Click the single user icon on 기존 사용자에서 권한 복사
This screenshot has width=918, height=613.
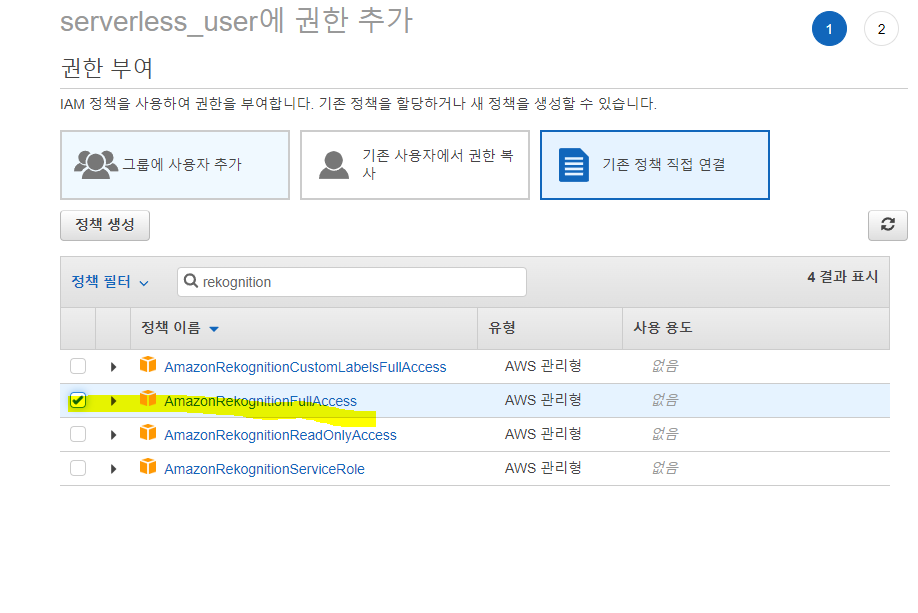pos(334,165)
